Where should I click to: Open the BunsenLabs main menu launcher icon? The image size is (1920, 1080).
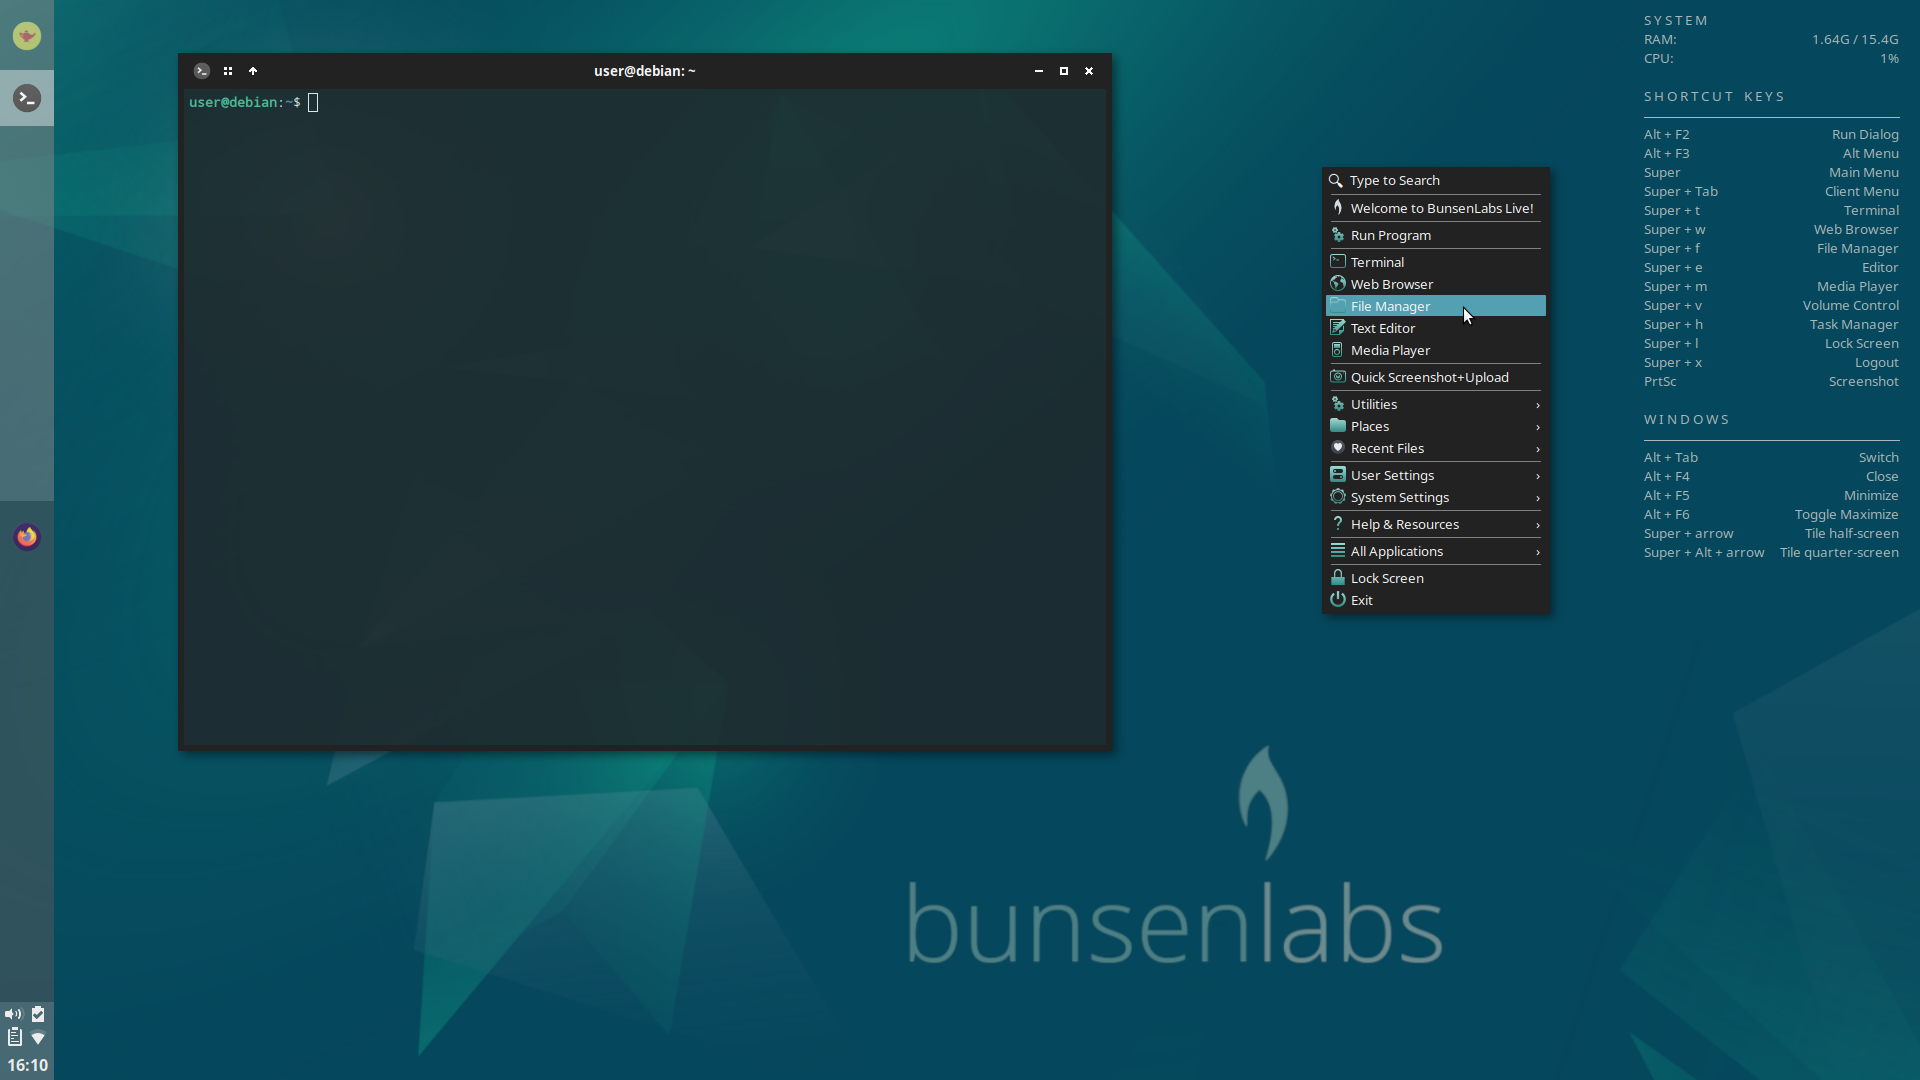[x=27, y=37]
